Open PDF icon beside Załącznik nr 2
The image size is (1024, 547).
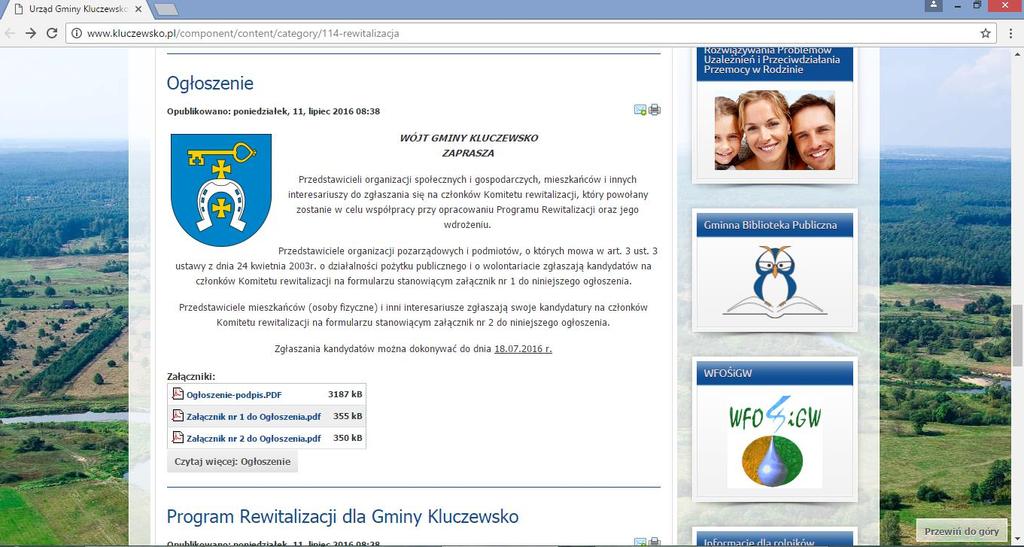(178, 437)
